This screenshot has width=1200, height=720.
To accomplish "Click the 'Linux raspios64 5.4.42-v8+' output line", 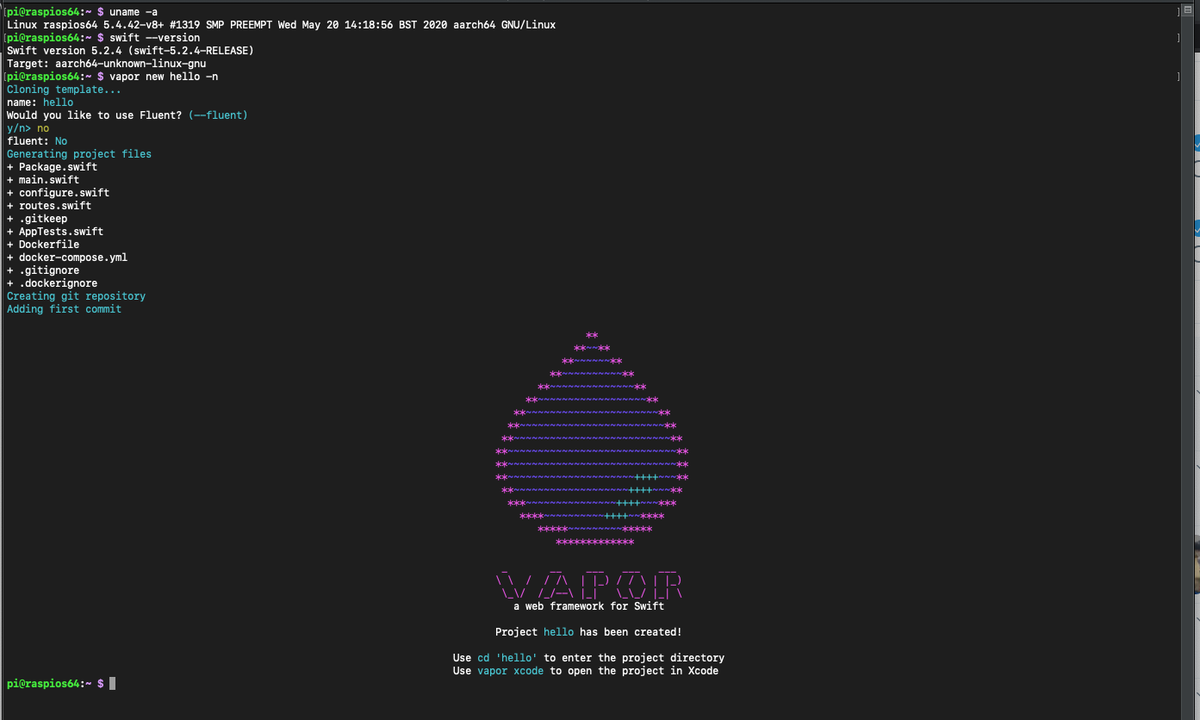I will click(x=281, y=24).
